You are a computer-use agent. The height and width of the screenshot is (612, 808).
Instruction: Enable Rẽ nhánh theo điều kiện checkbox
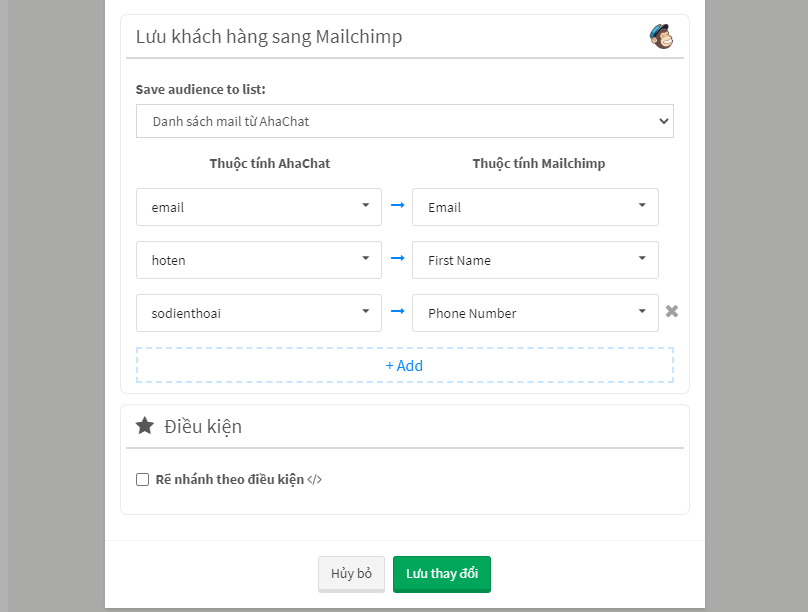point(142,480)
